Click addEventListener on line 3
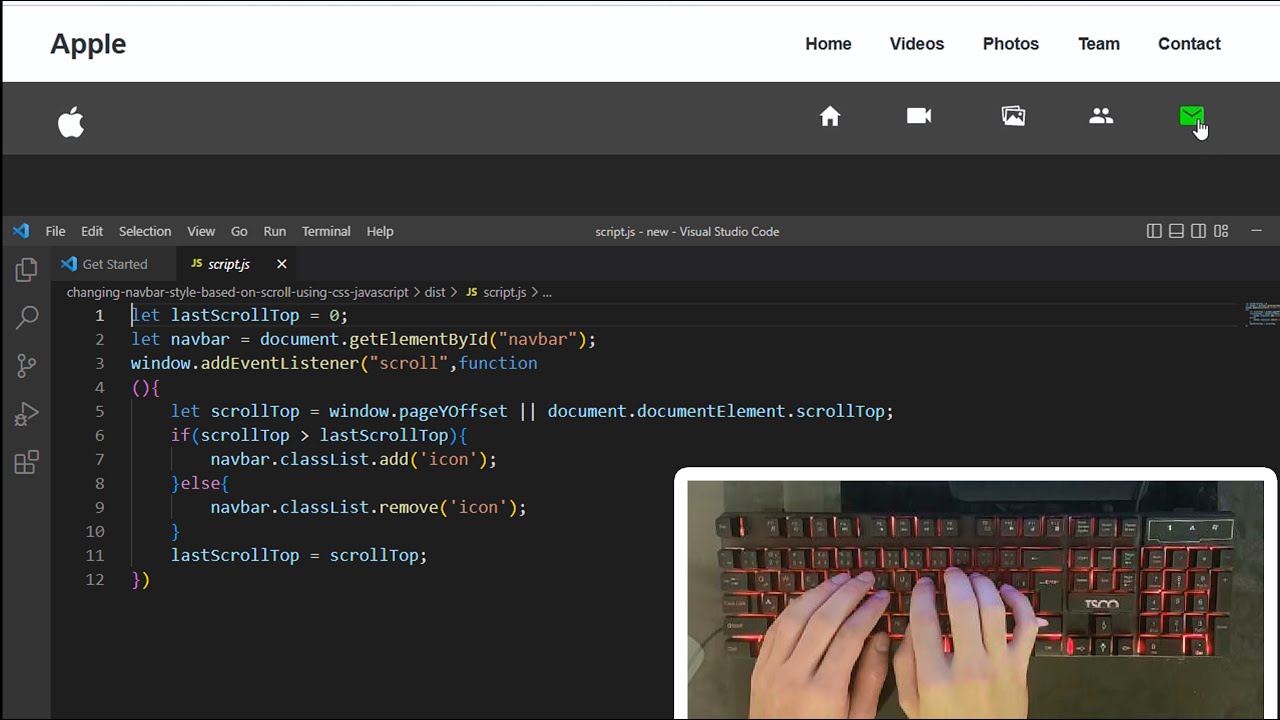 click(279, 363)
